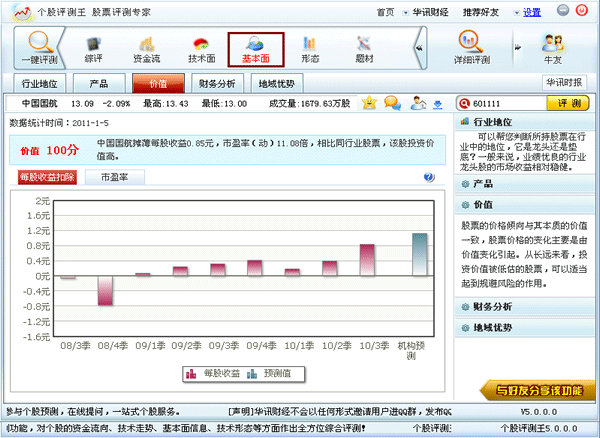Click the 机构预测 teal bar
The height and width of the screenshot is (438, 600).
click(x=419, y=254)
